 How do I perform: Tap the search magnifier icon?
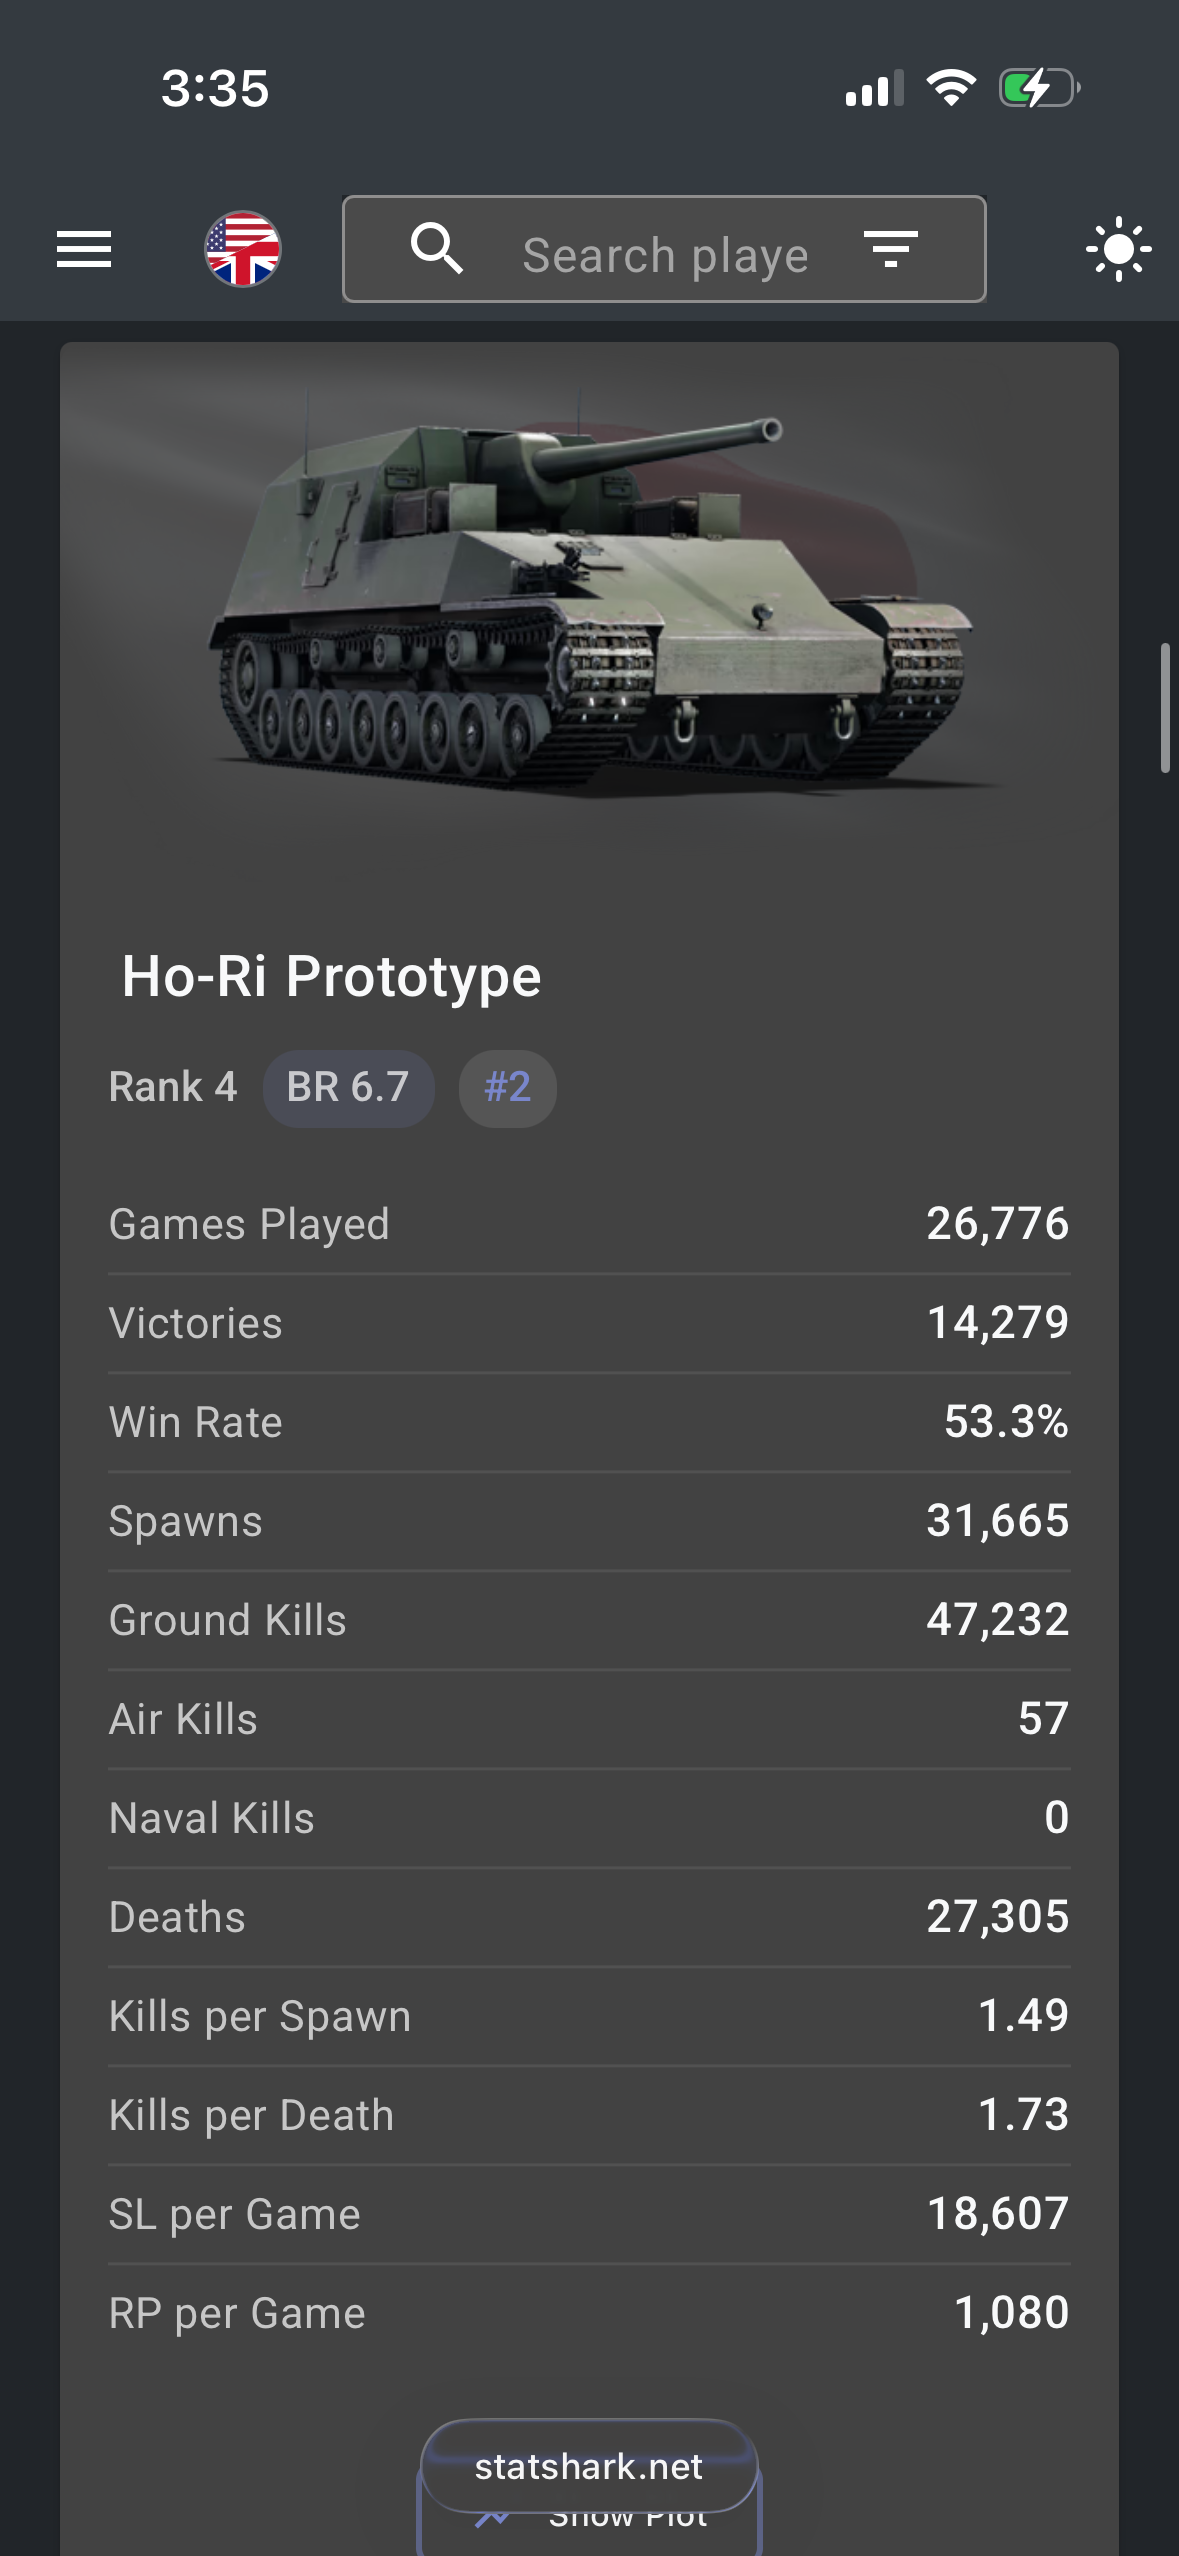tap(437, 249)
